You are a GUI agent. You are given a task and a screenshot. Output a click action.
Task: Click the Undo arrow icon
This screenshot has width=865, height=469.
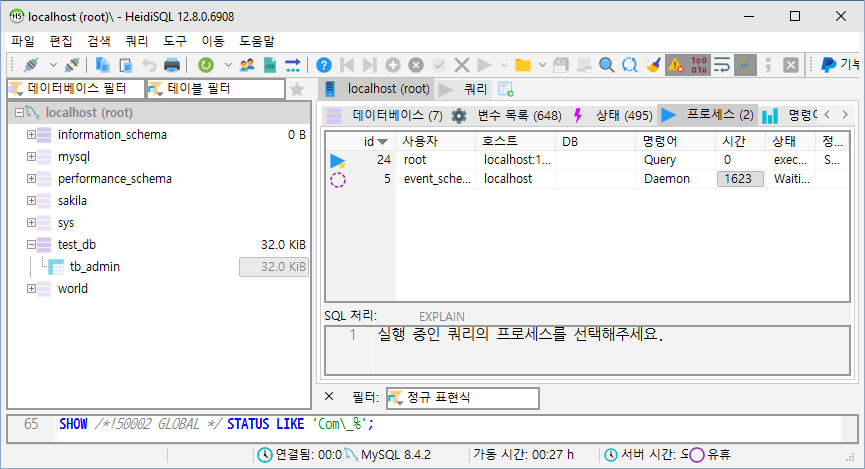(x=149, y=65)
